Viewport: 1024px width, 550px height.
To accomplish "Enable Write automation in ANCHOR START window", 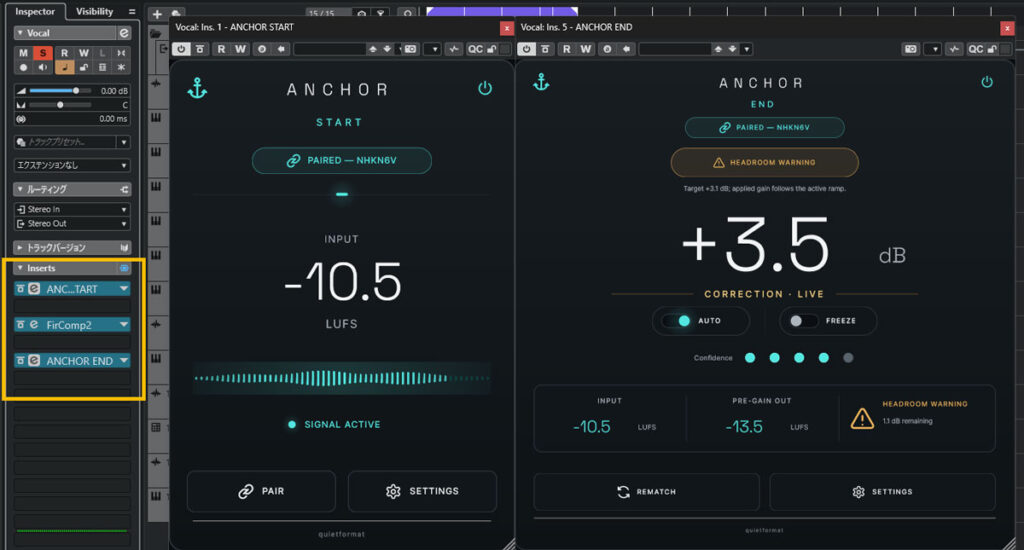I will 240,49.
